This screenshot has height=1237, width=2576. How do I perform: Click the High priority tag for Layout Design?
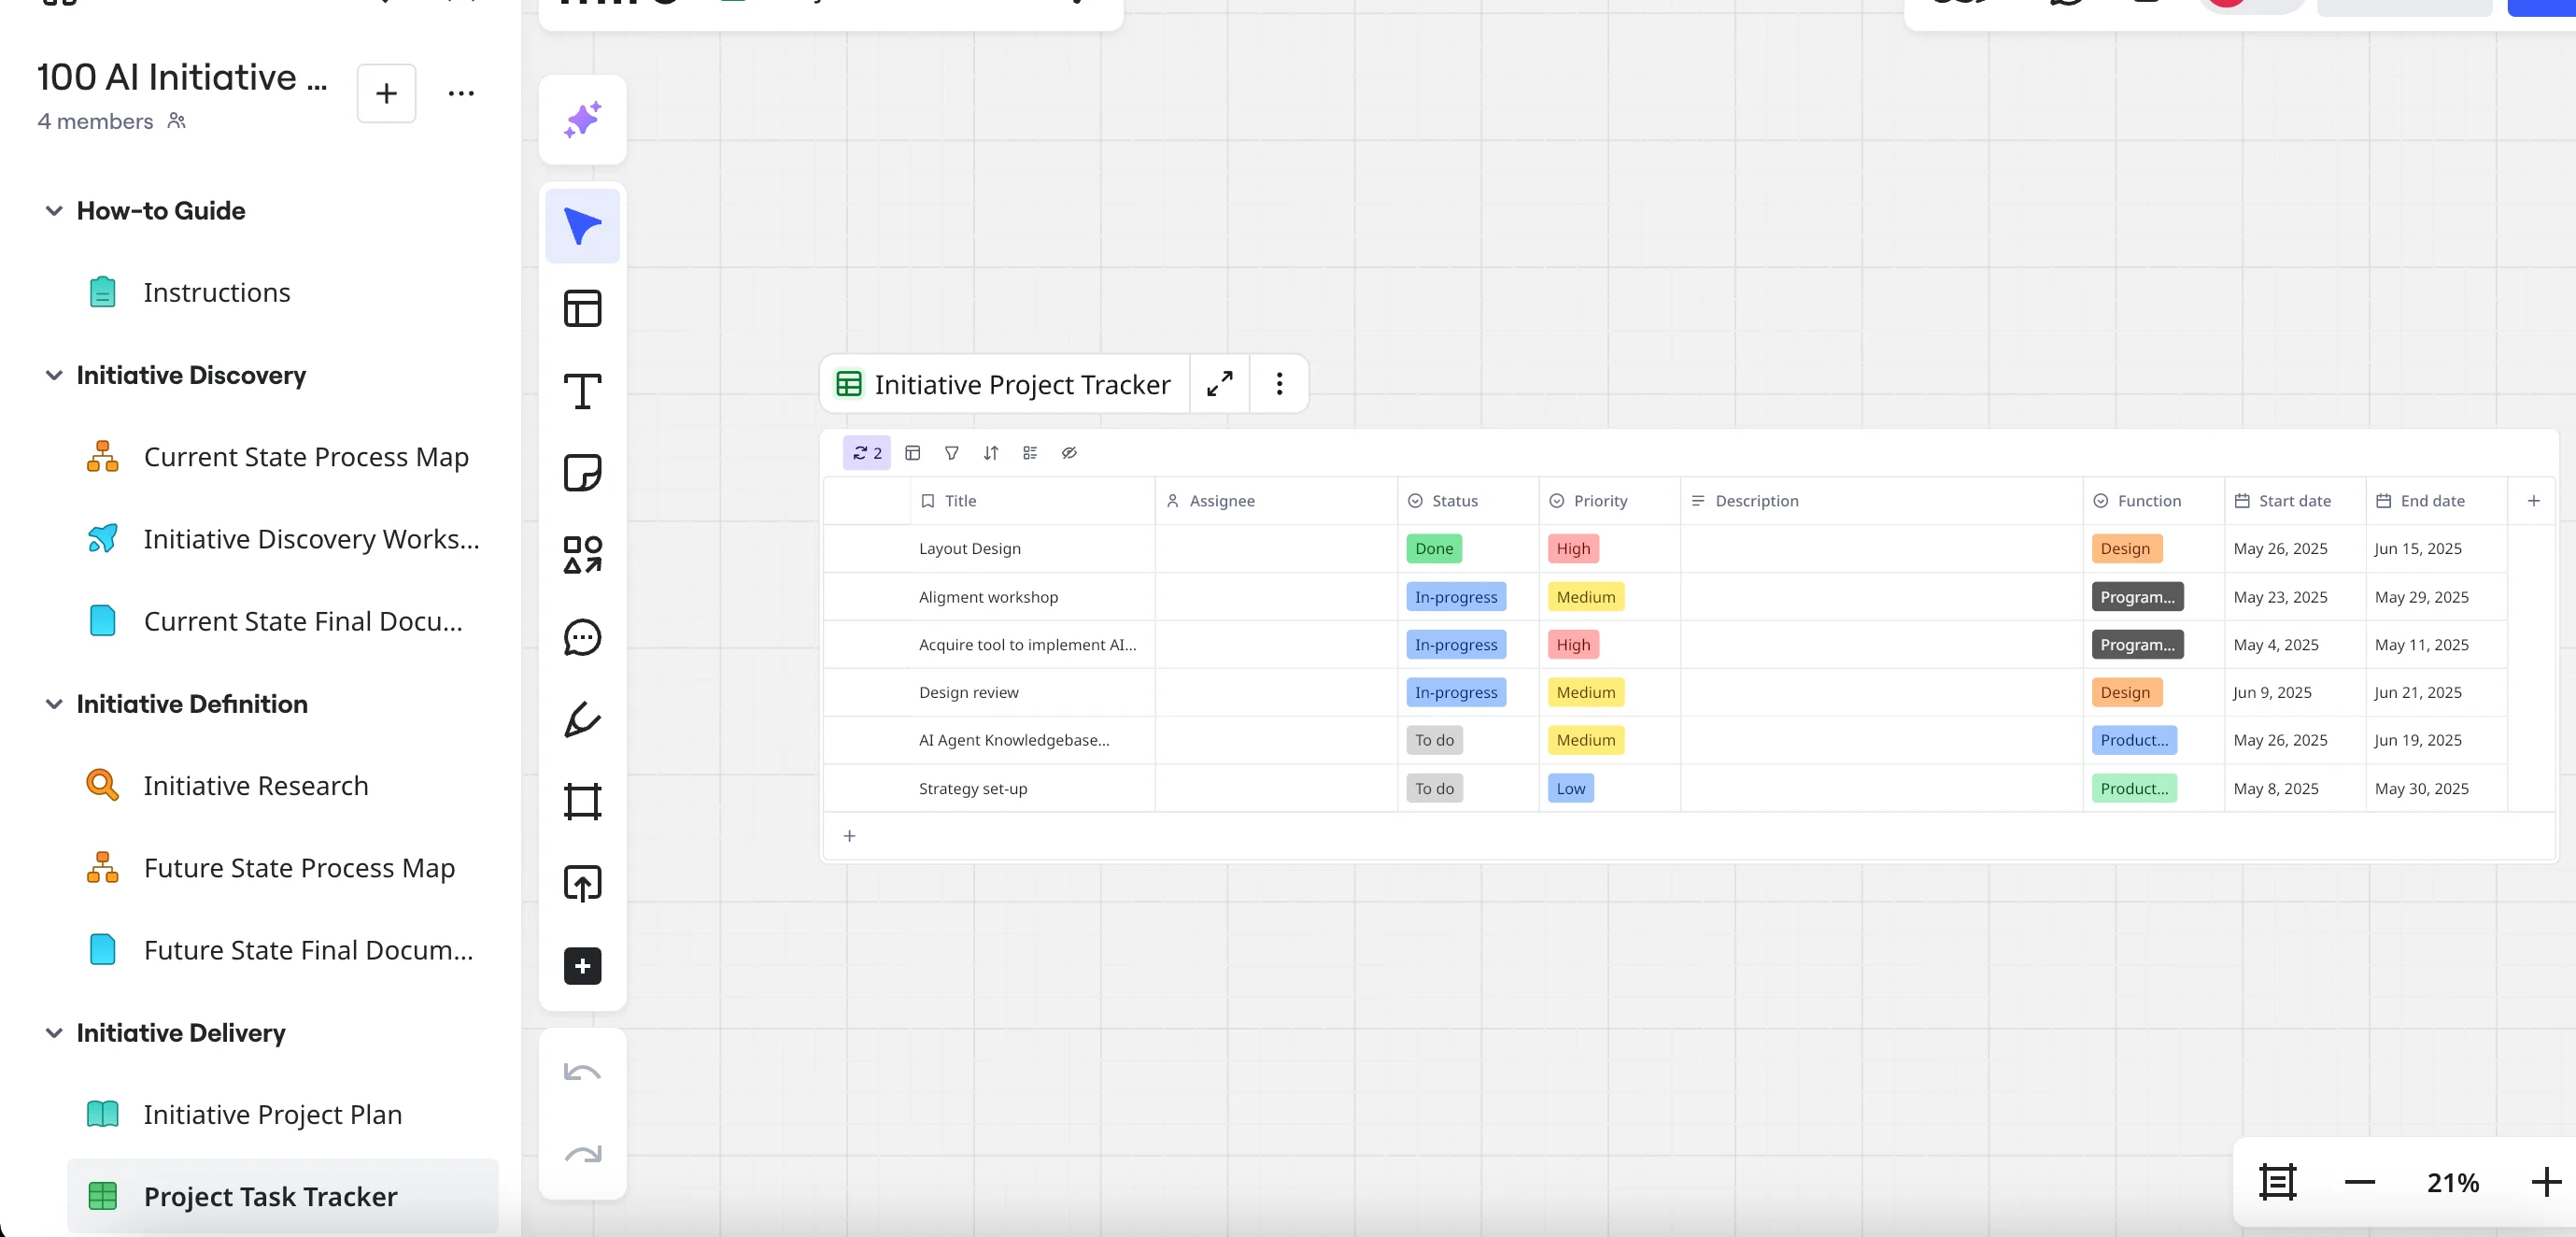pos(1572,549)
